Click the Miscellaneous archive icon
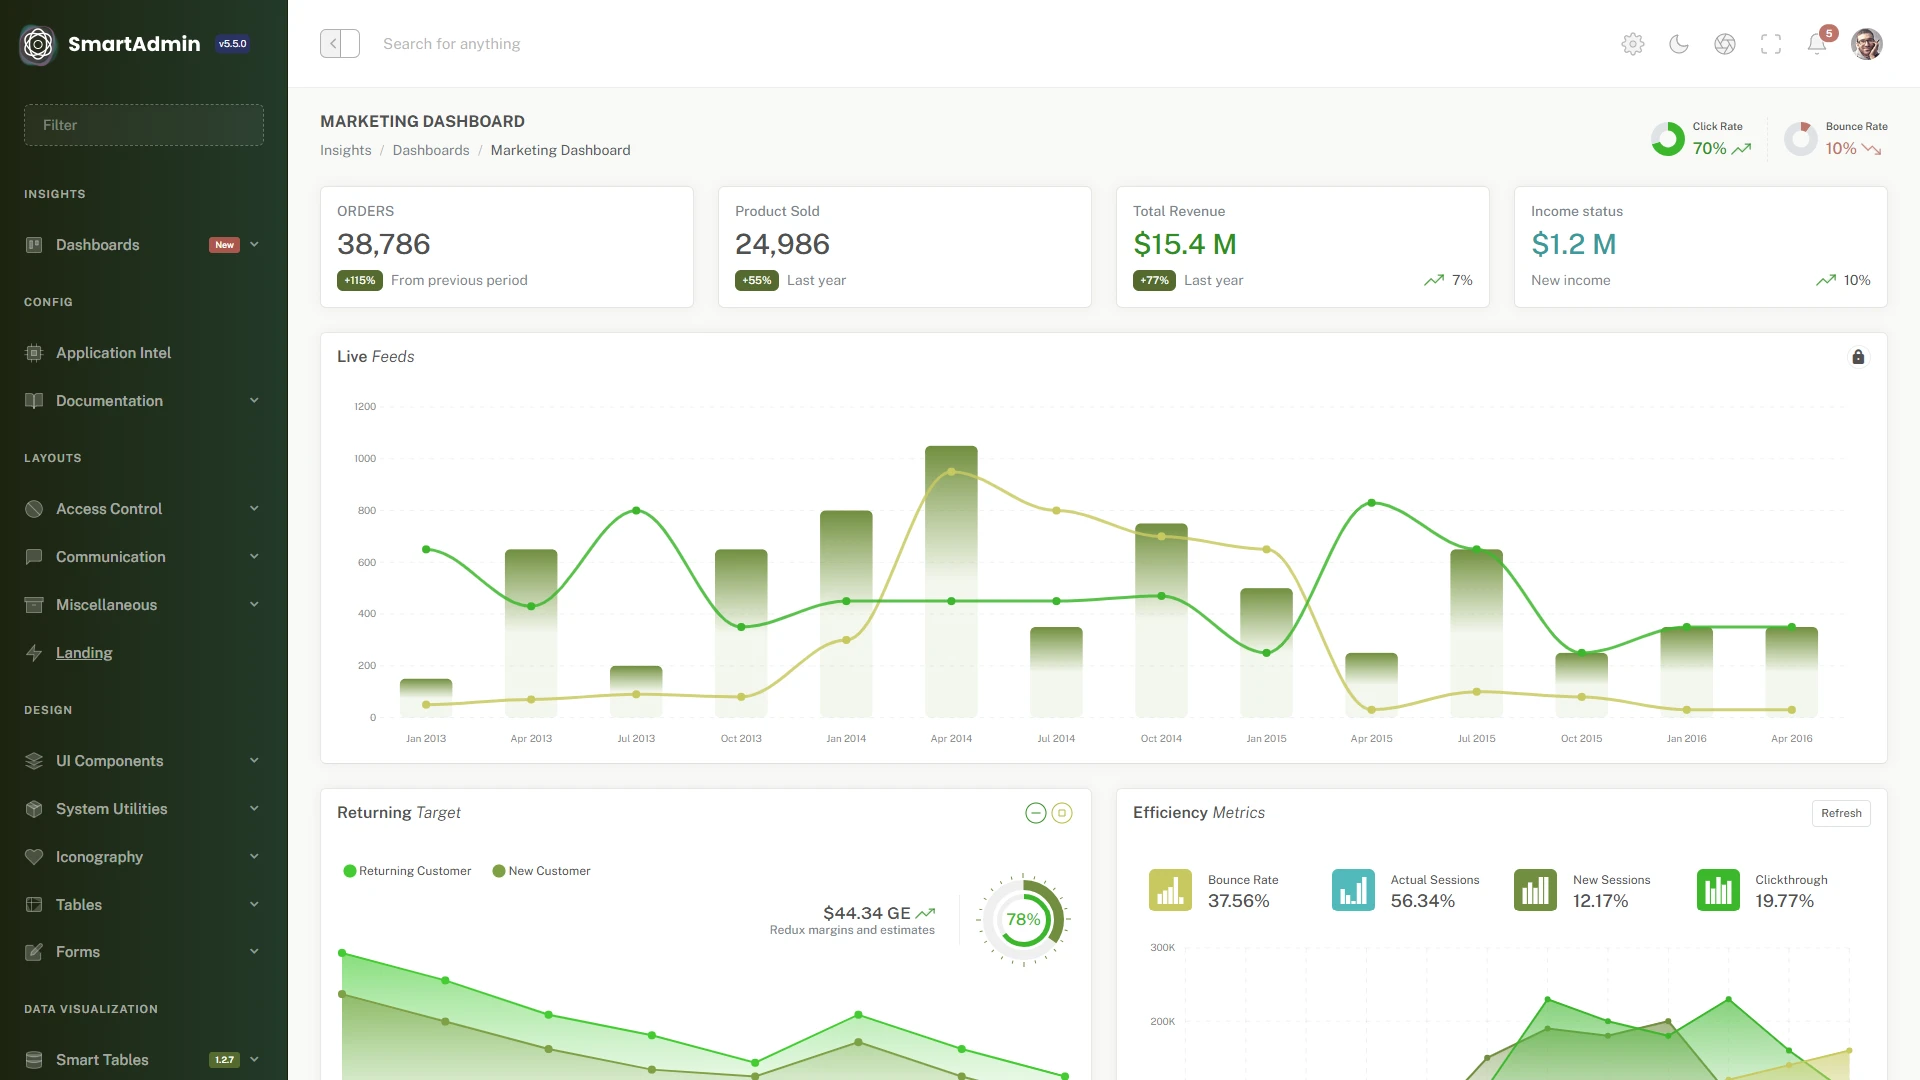The width and height of the screenshot is (1920, 1080). point(34,605)
